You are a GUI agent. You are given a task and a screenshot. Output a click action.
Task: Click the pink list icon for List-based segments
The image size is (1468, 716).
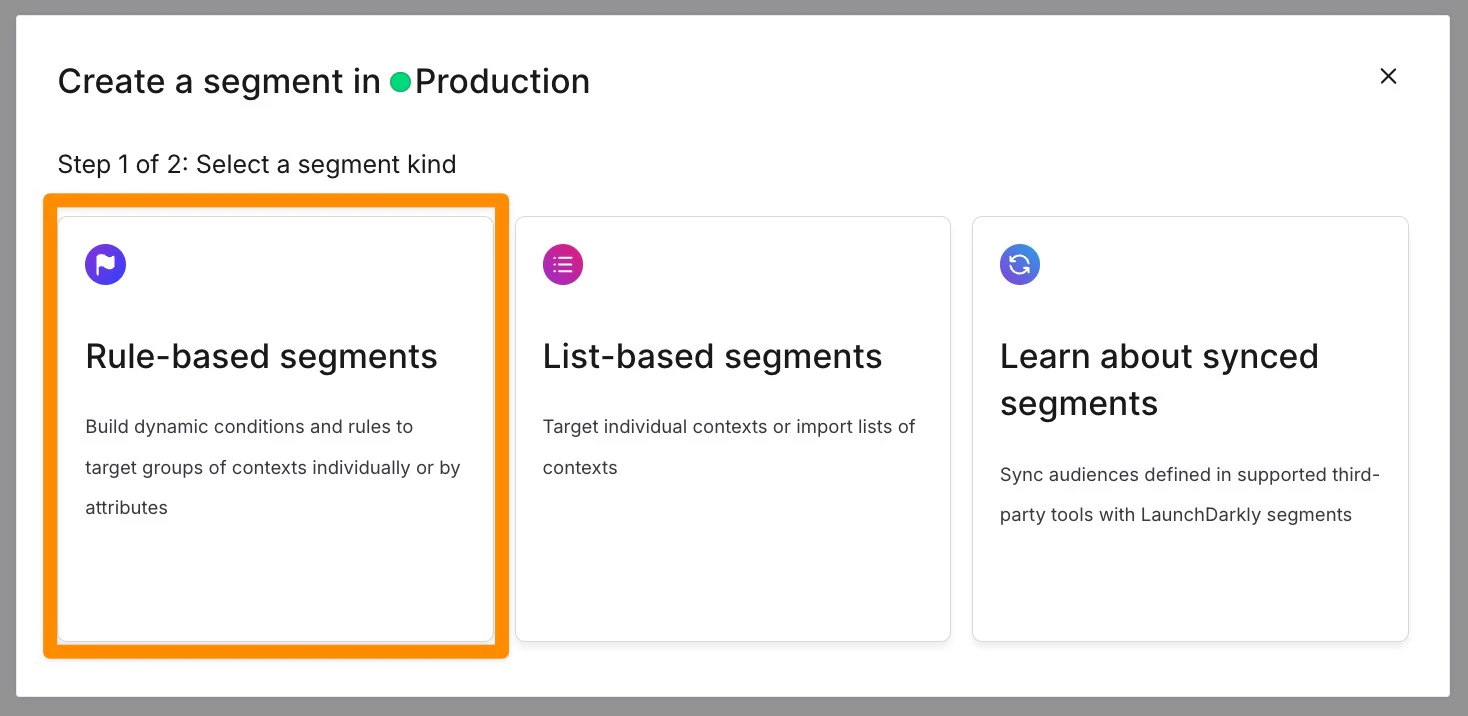[x=562, y=264]
